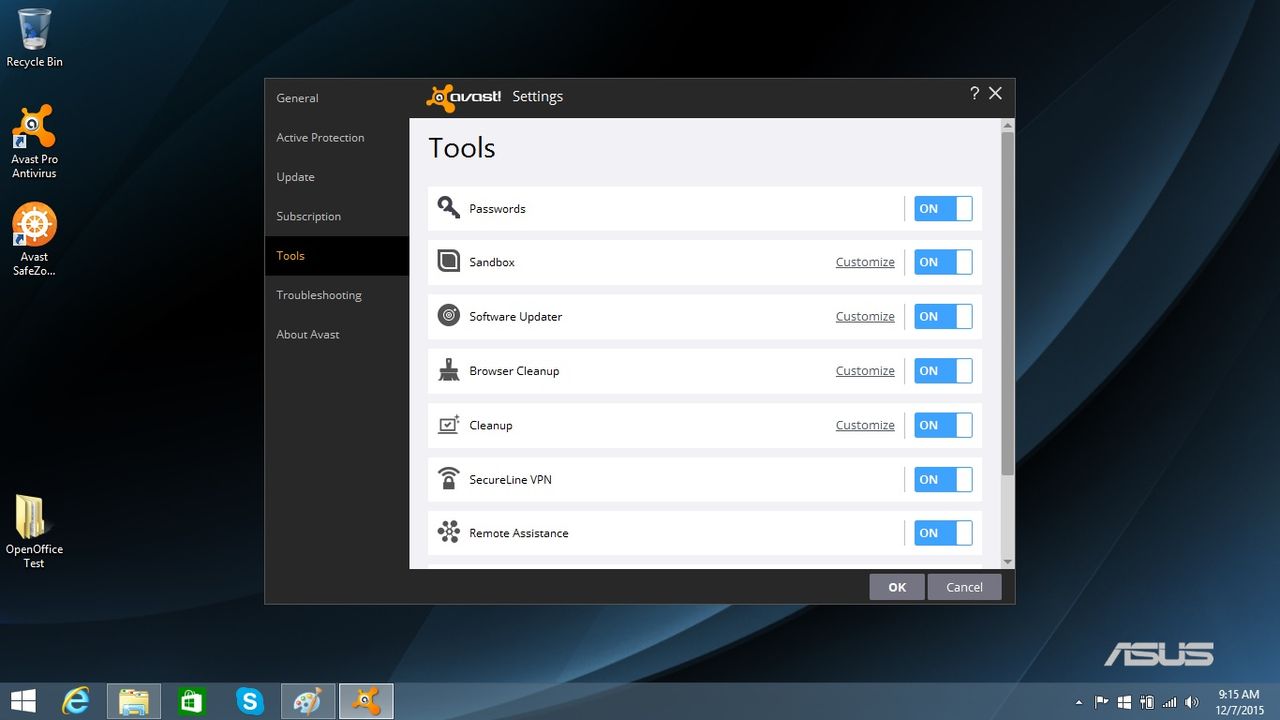Screen dimensions: 1280x720
Task: Select OpenOffice Test folder on desktop
Action: tap(34, 532)
